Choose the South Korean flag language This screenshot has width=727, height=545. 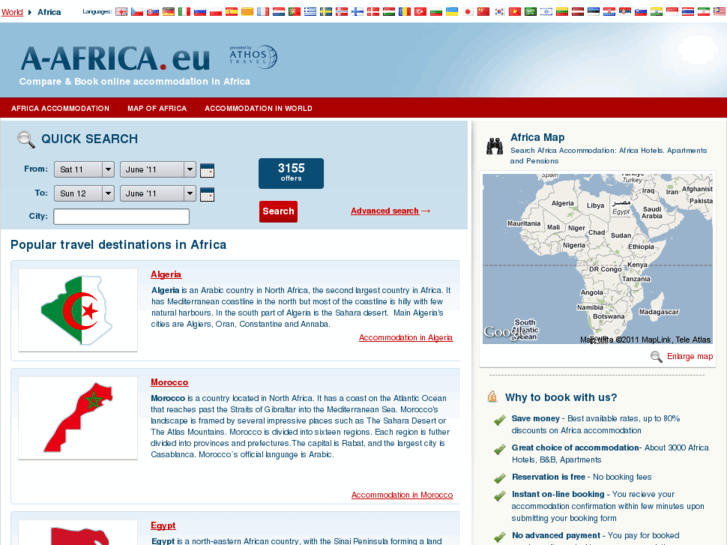point(500,12)
